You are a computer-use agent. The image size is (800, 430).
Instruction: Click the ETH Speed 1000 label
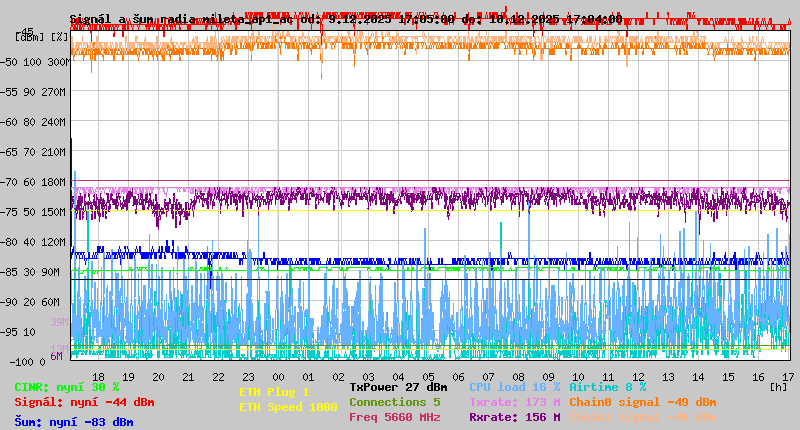288,407
